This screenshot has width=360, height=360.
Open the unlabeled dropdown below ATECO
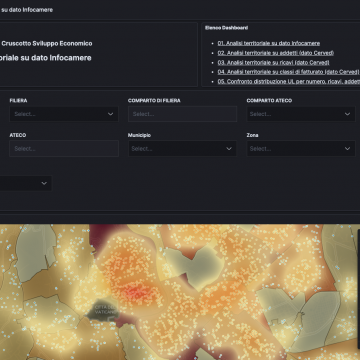pos(26,183)
